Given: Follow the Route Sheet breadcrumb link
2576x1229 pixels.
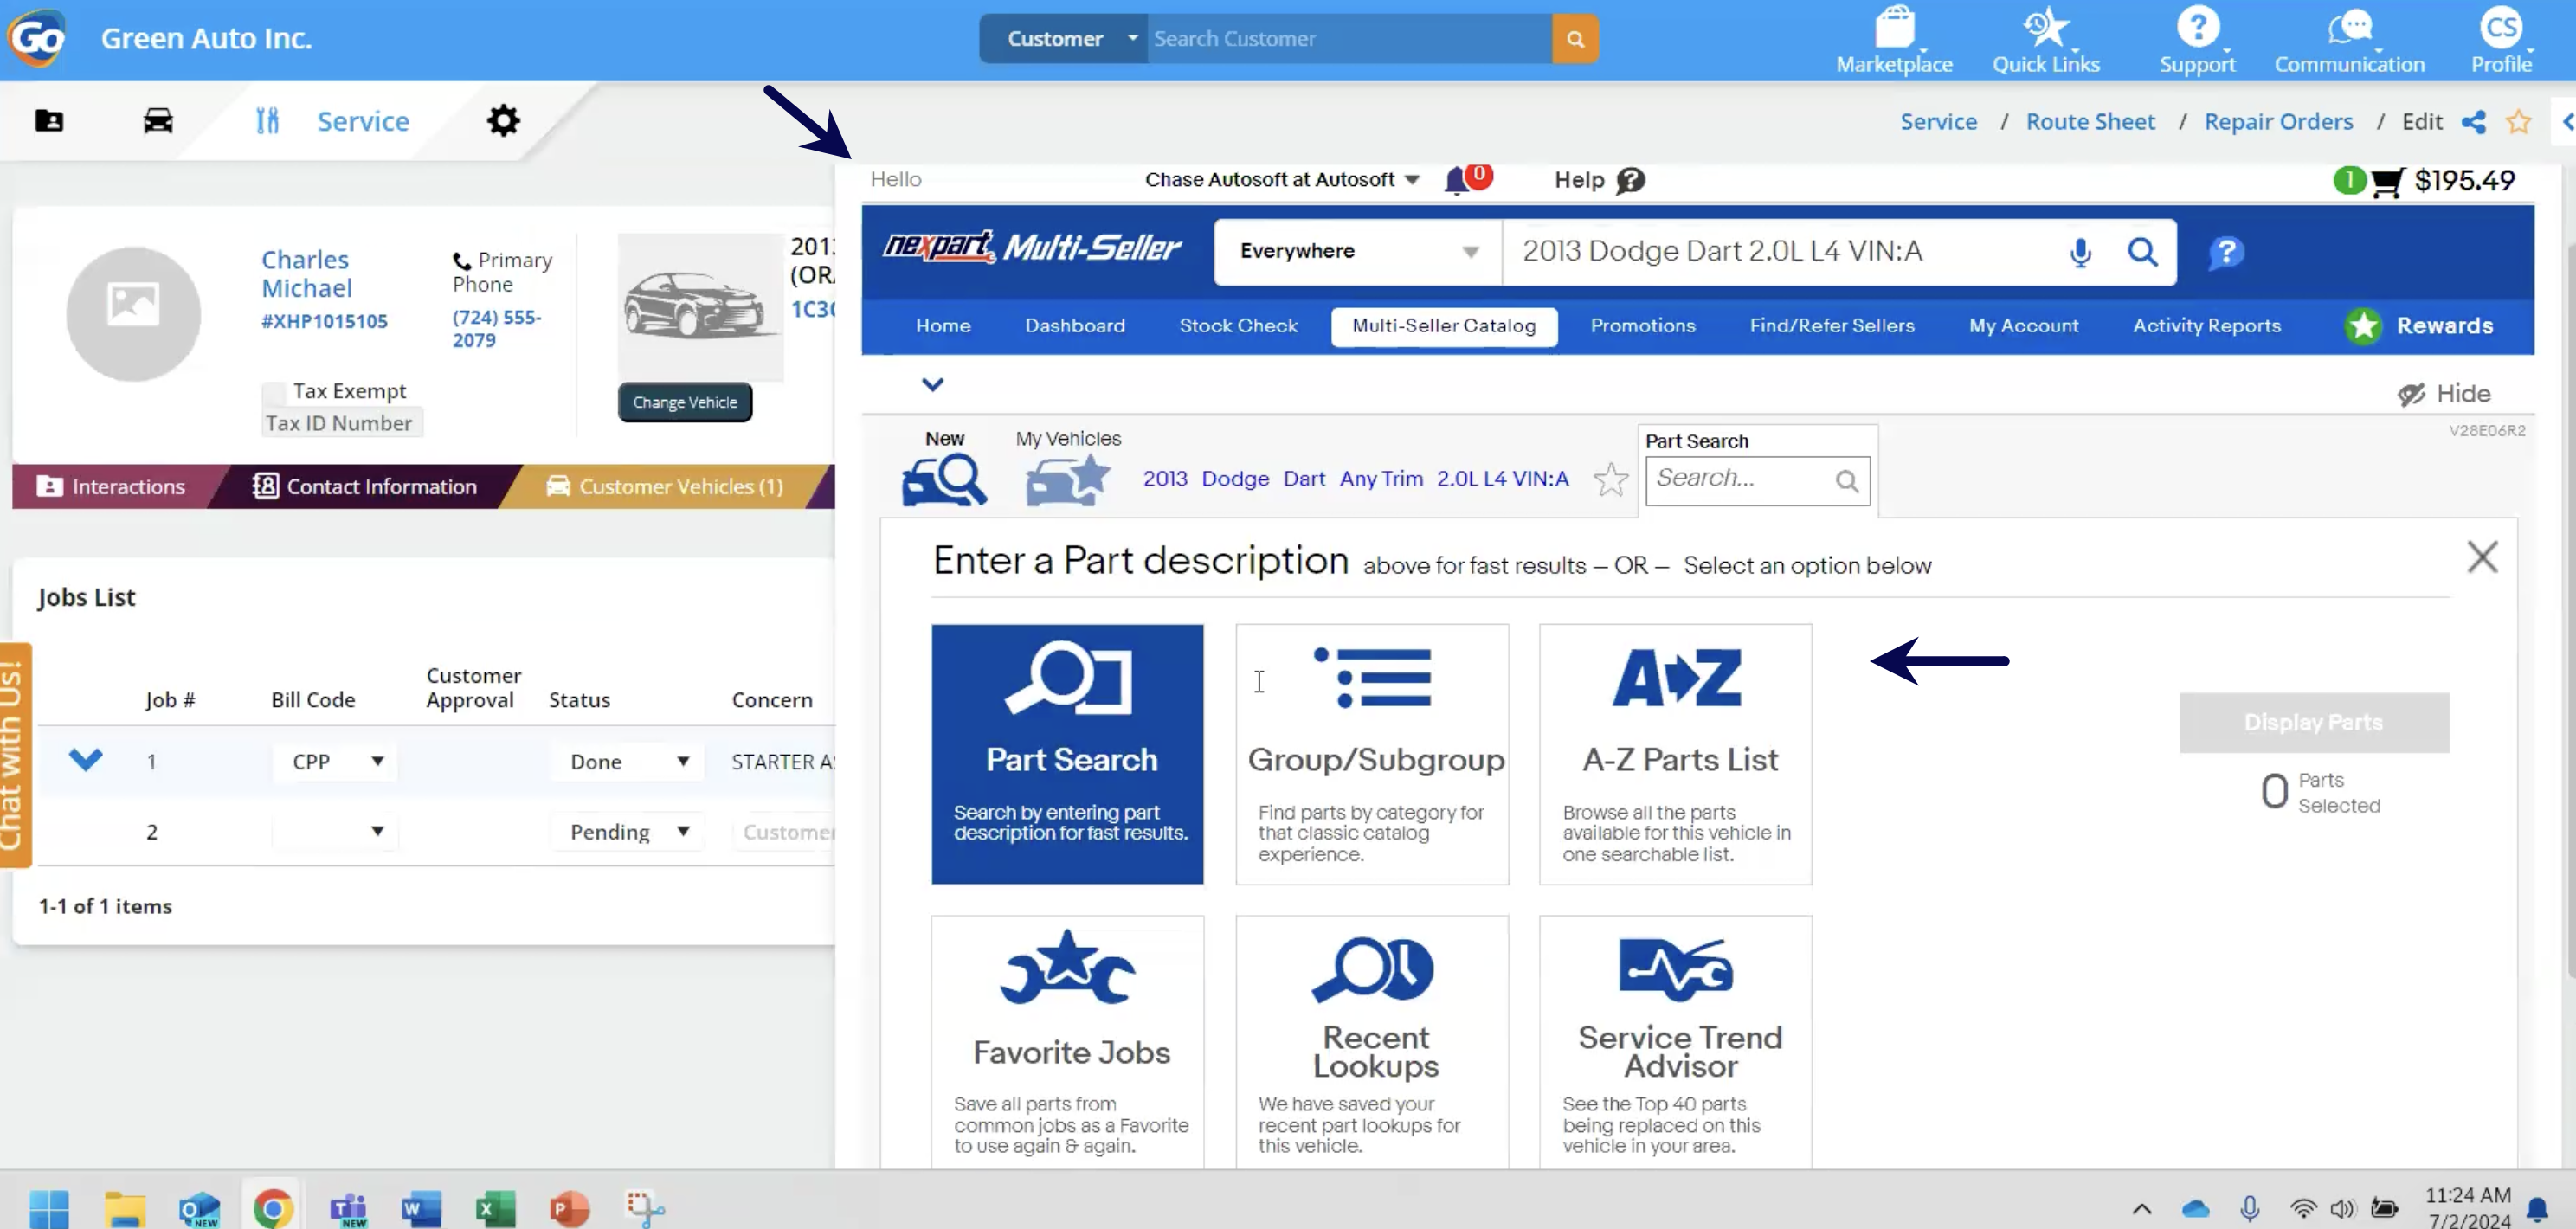Looking at the screenshot, I should (2090, 122).
